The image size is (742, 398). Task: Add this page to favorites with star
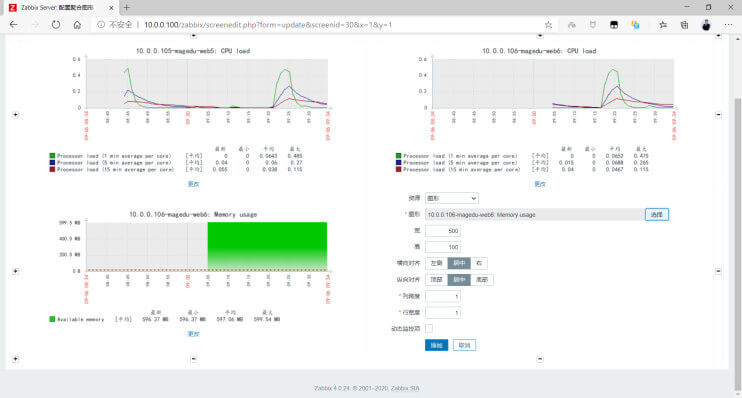pyautogui.click(x=548, y=25)
